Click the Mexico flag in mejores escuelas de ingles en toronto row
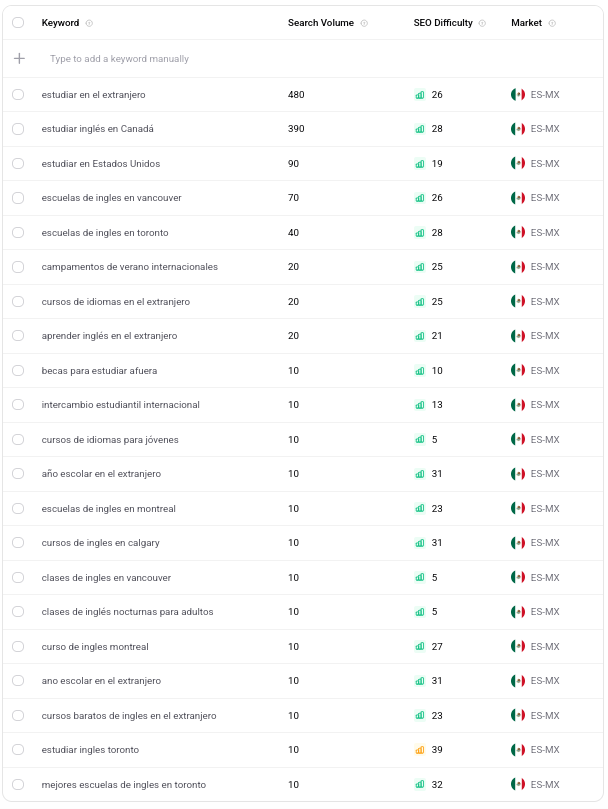Viewport: 608px width, 809px height. click(518, 784)
